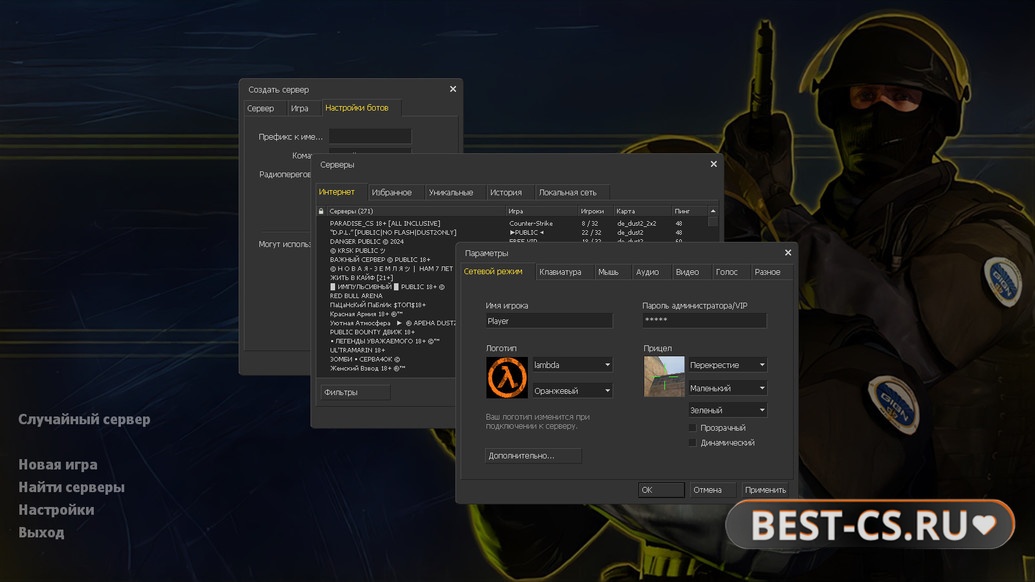
Task: Click the scroll-up arrow in Серверы list
Action: point(713,211)
